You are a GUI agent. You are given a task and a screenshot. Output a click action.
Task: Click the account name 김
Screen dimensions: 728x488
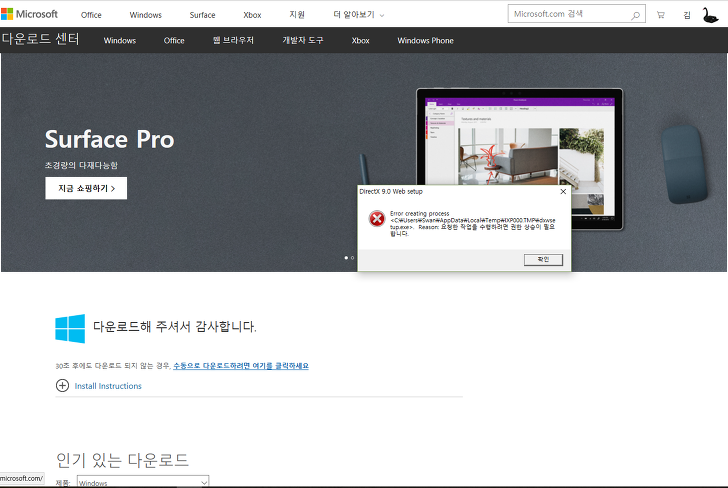pyautogui.click(x=687, y=15)
